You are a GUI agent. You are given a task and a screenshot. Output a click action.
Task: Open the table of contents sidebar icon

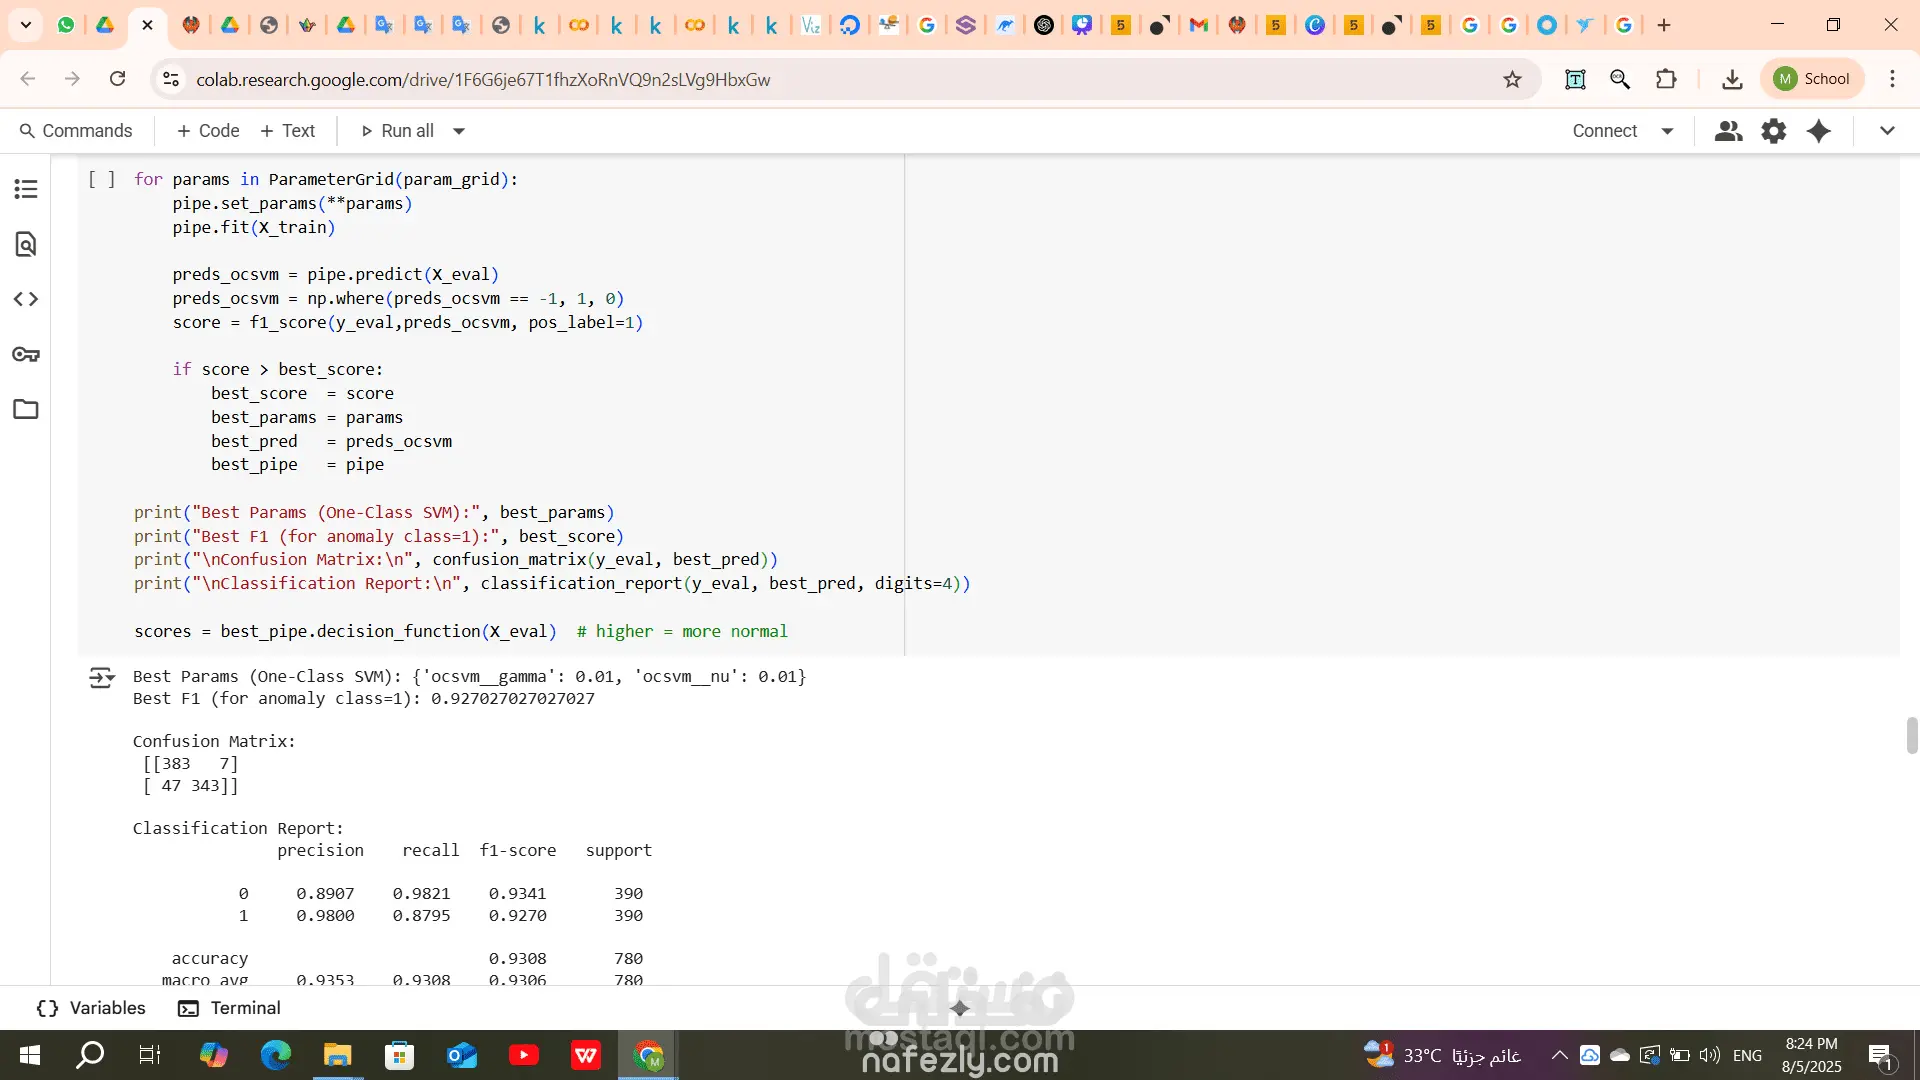coord(26,189)
